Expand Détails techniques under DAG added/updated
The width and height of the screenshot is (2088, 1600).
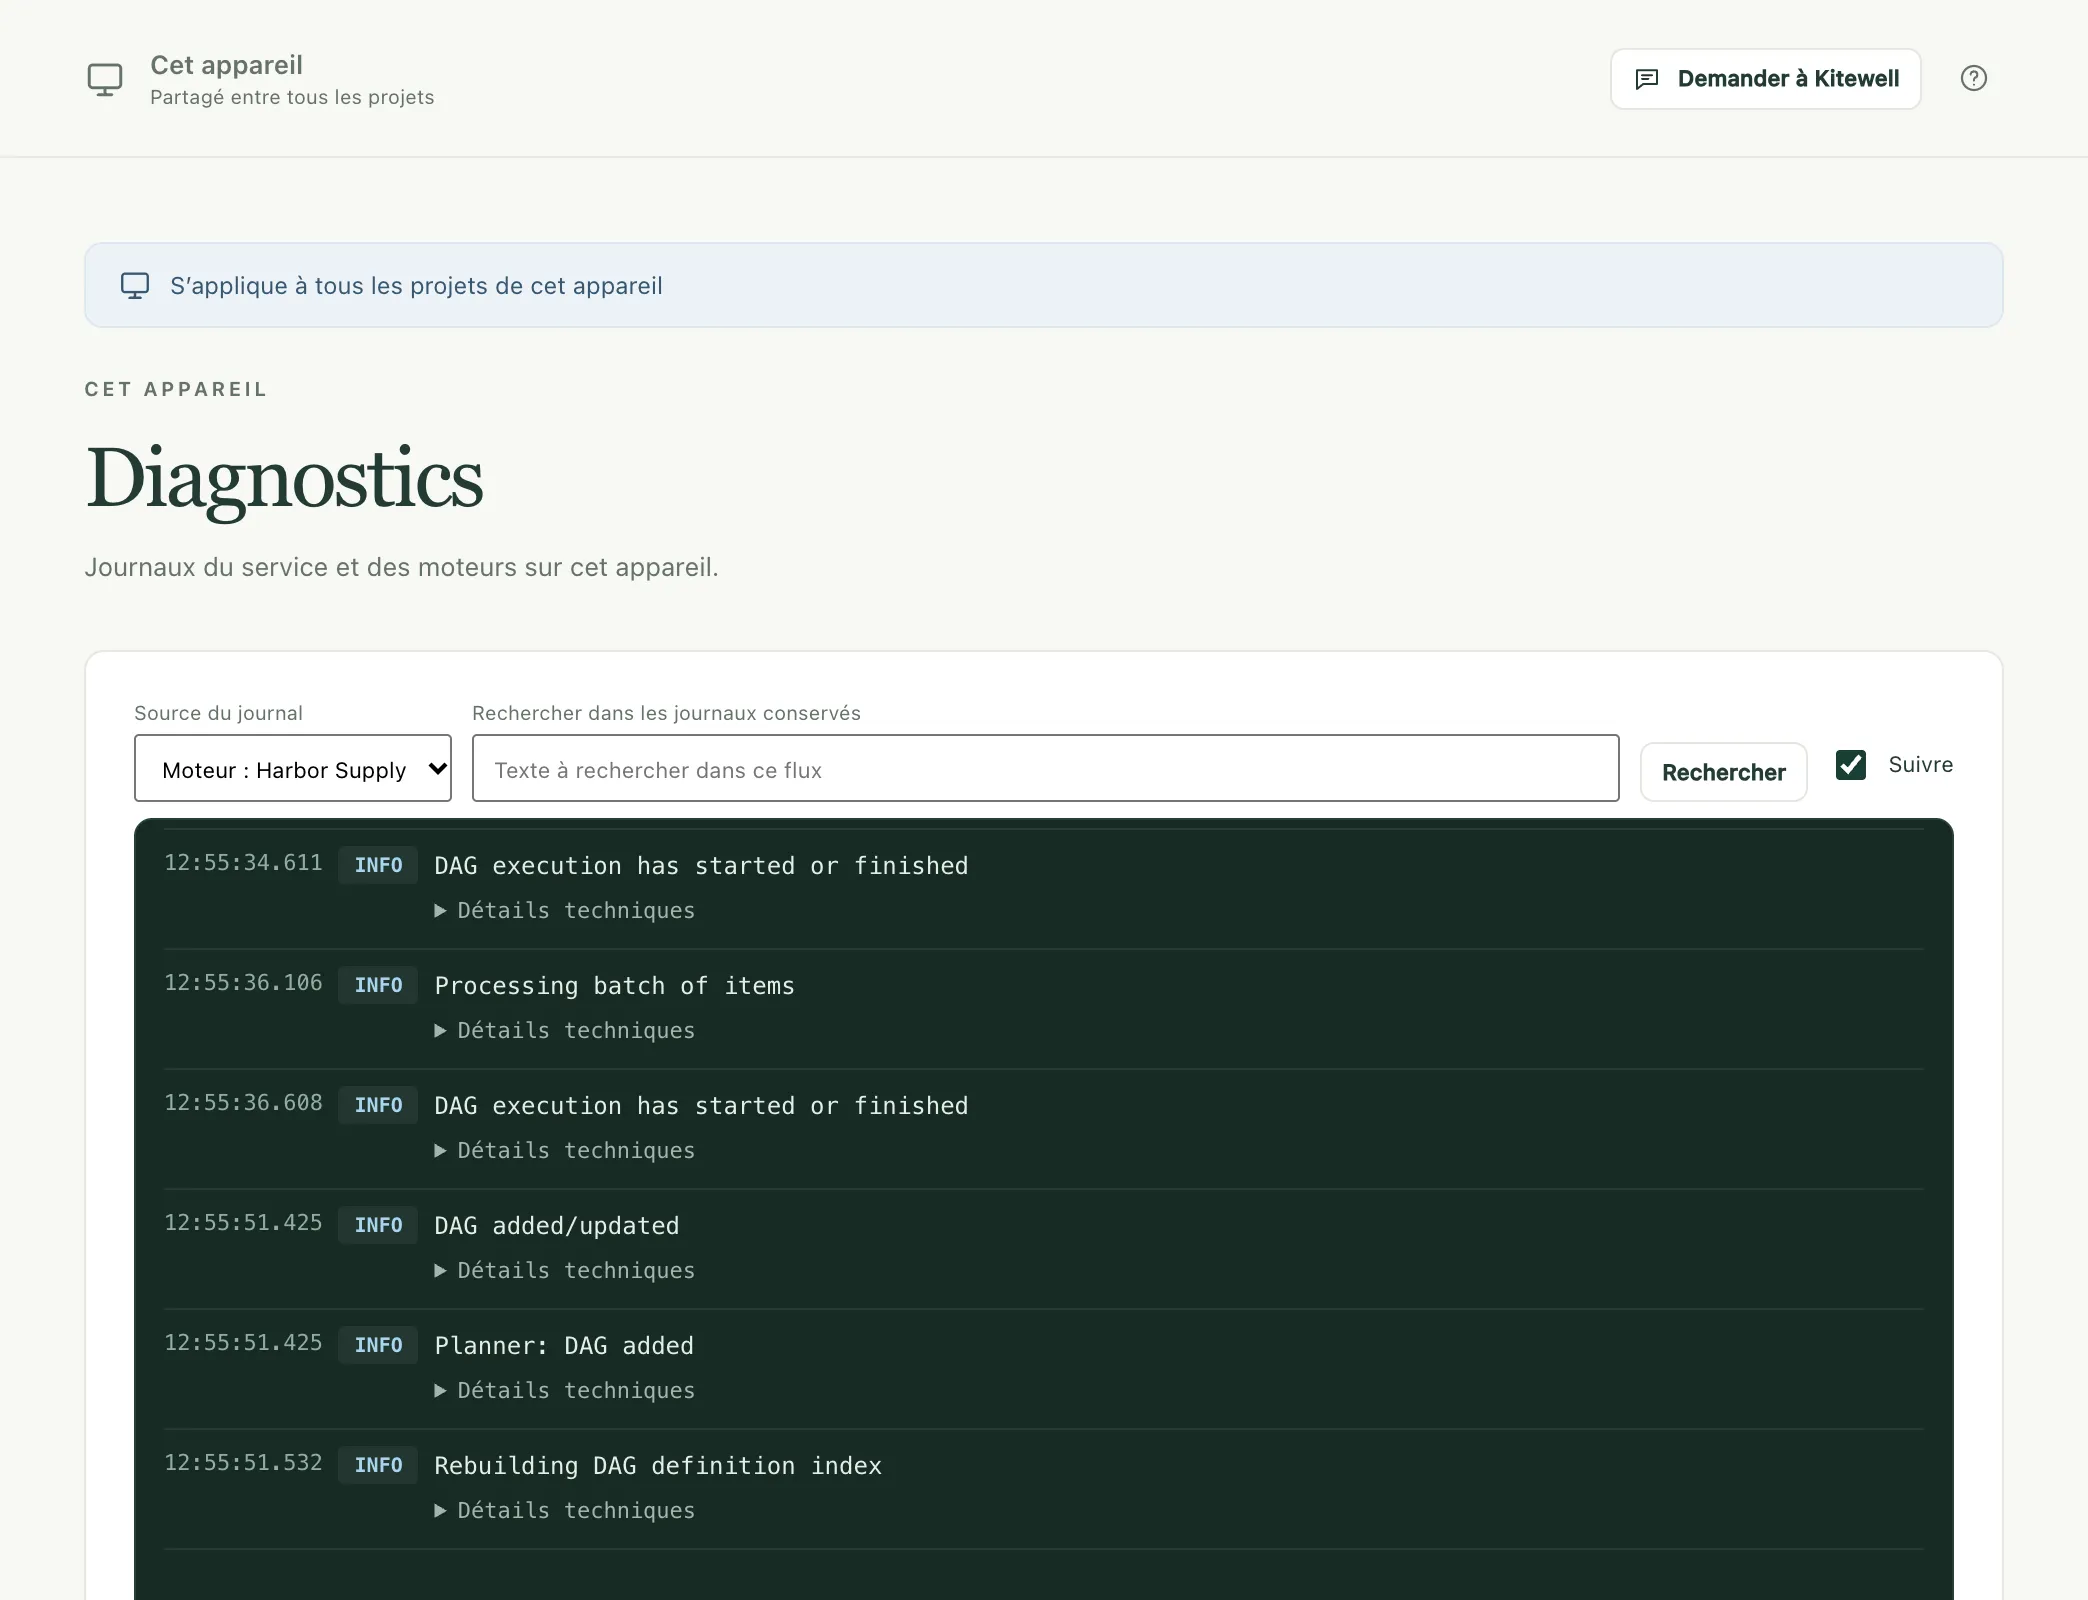pyautogui.click(x=565, y=1270)
